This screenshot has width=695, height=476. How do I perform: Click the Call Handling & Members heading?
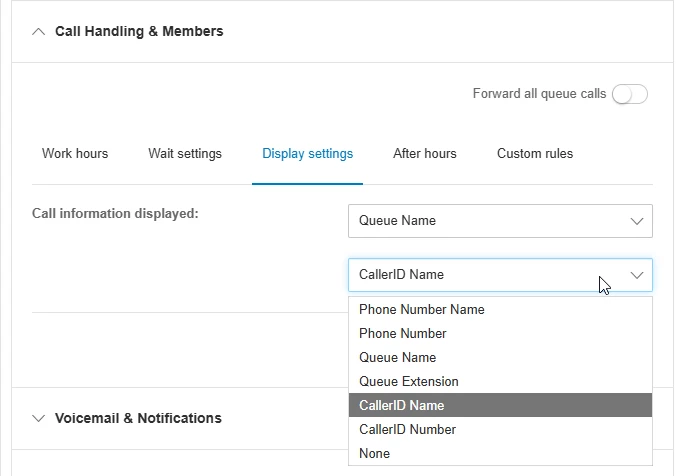pos(139,31)
